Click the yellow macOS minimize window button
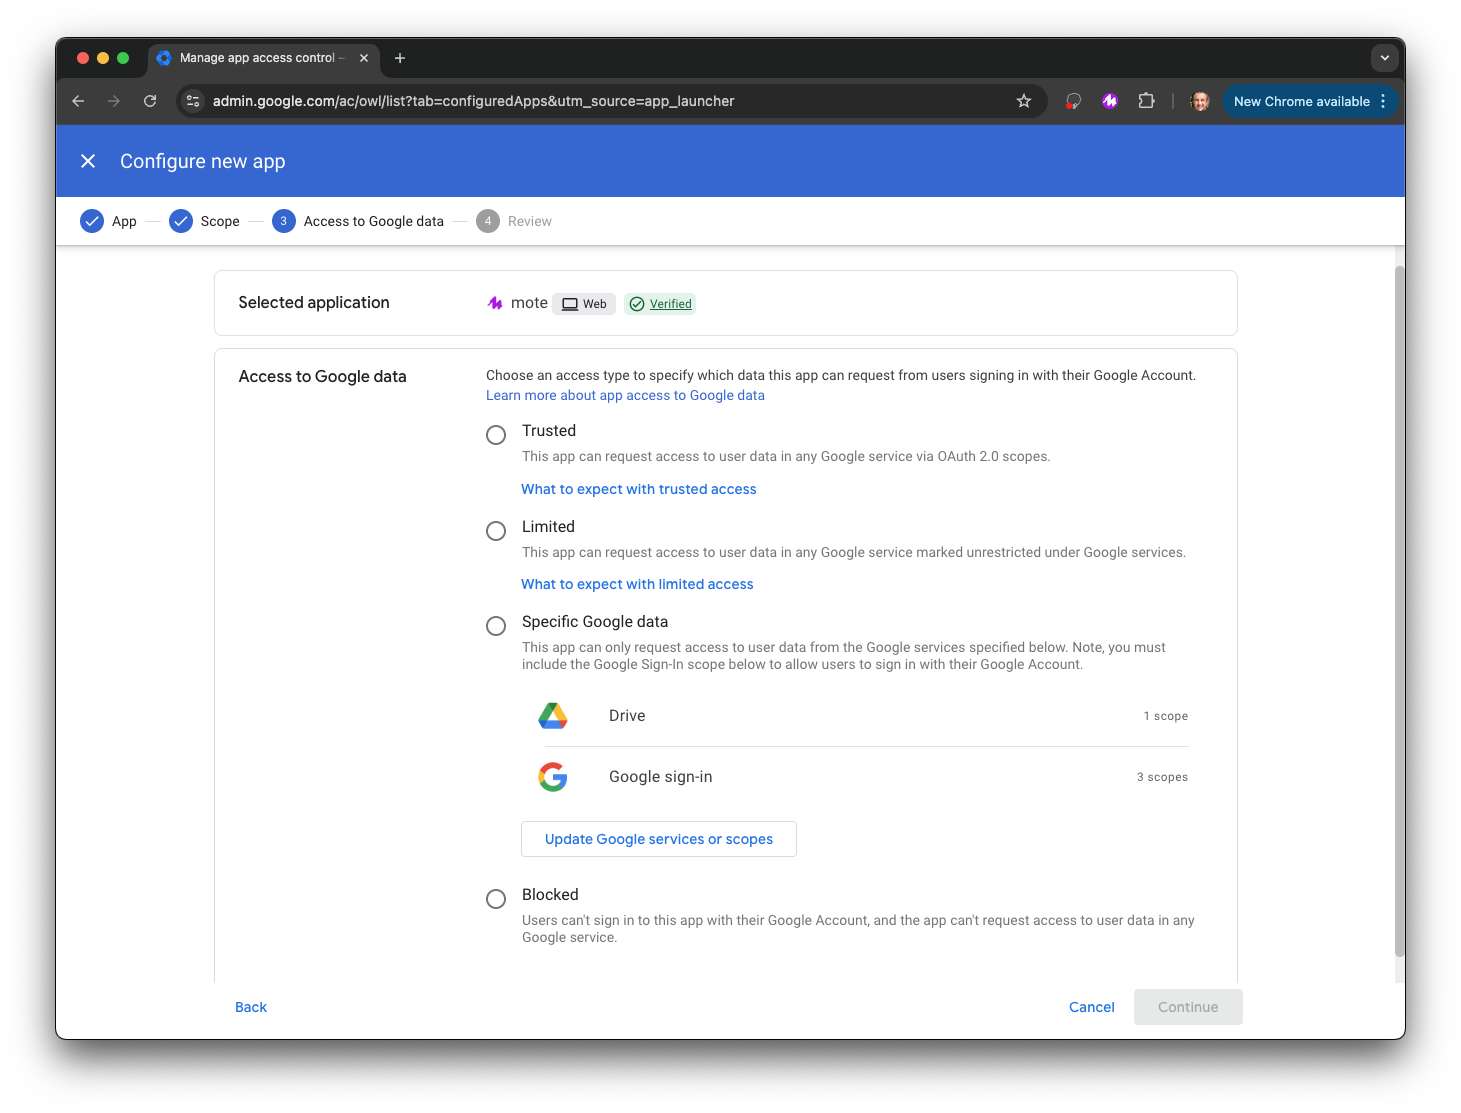1461x1113 pixels. coord(103,58)
